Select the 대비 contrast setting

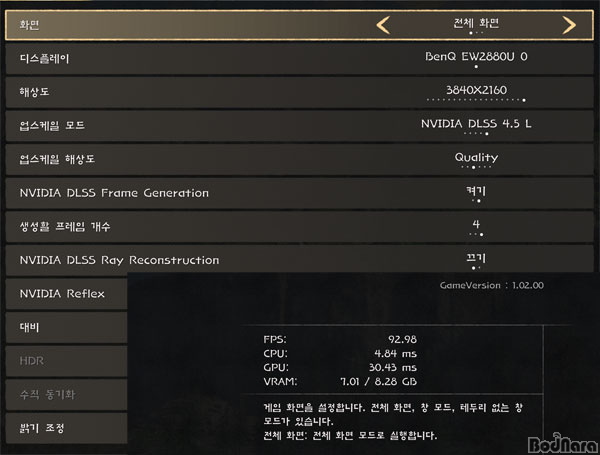pos(30,327)
